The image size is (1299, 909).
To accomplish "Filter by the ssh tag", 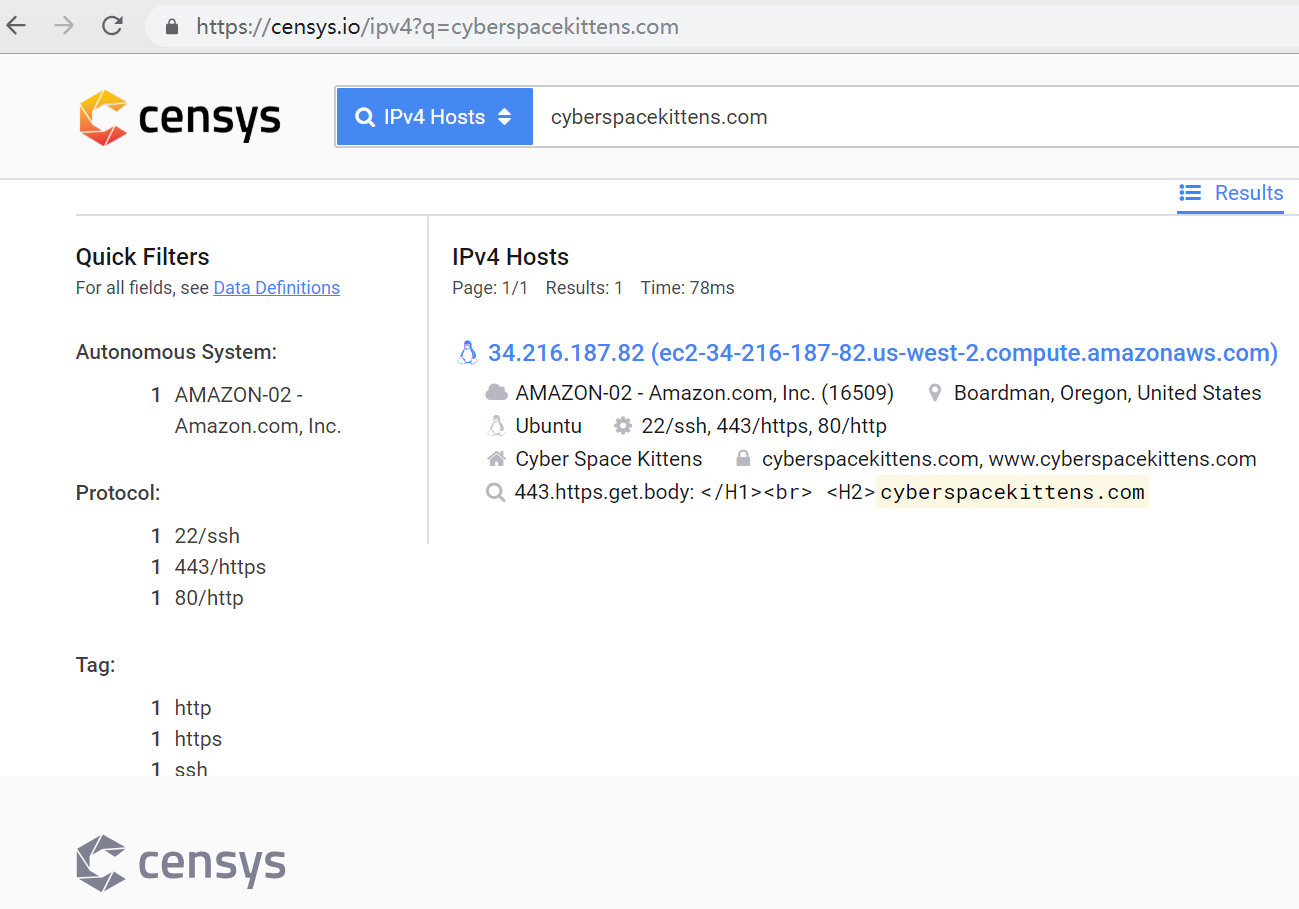I will pyautogui.click(x=191, y=768).
